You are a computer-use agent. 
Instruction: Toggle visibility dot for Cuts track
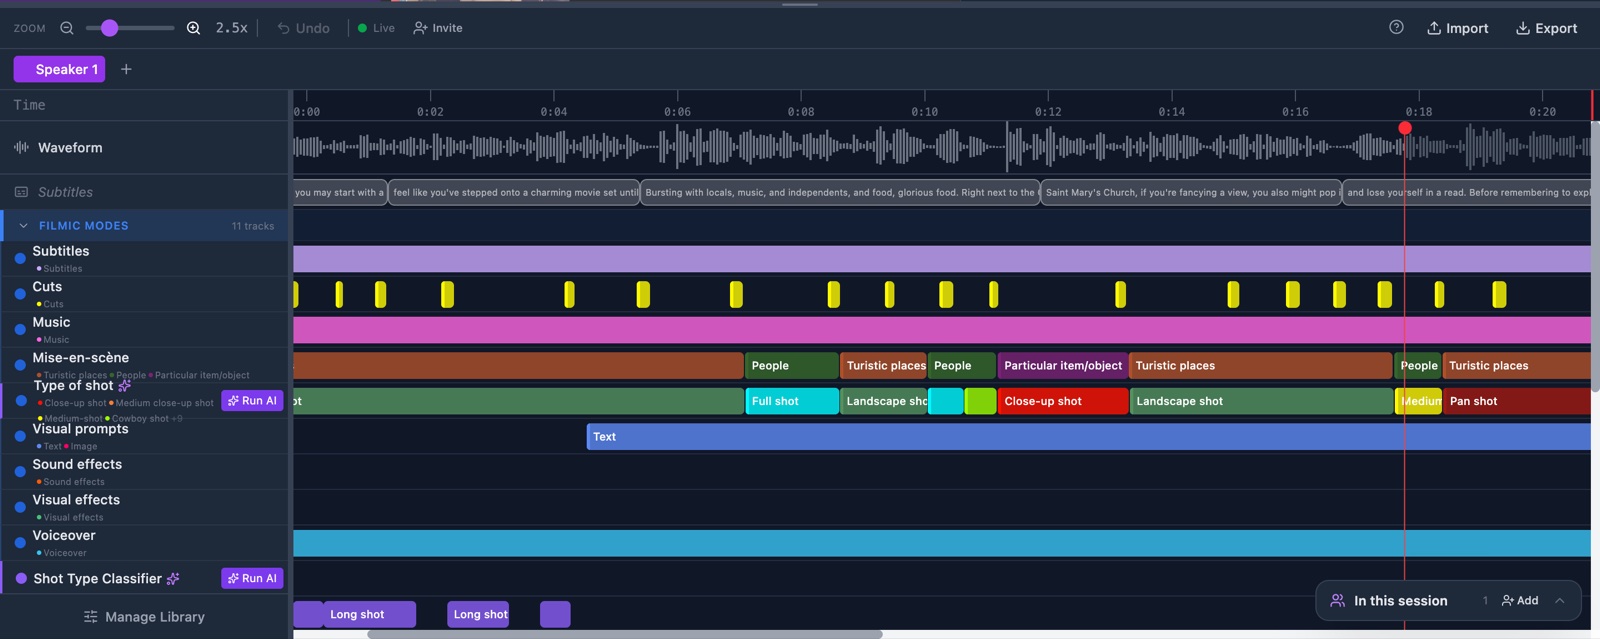click(20, 294)
